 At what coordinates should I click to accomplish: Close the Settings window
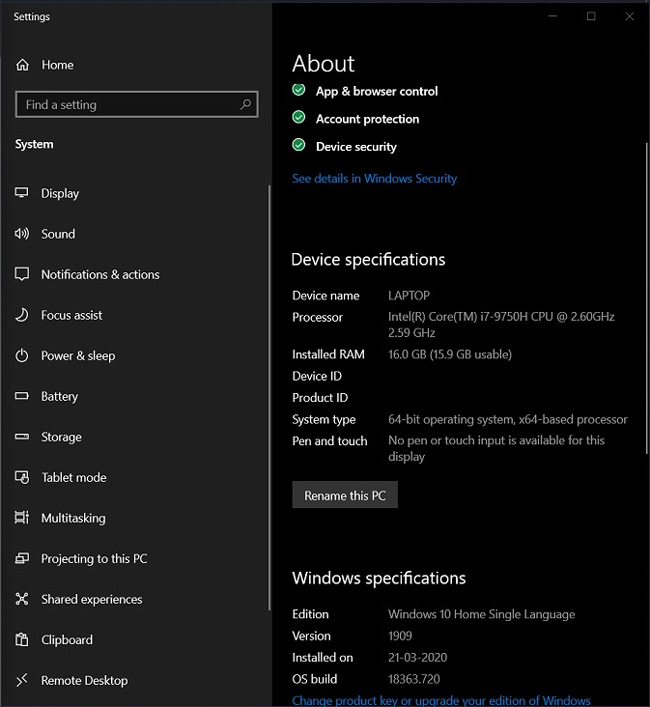[630, 16]
